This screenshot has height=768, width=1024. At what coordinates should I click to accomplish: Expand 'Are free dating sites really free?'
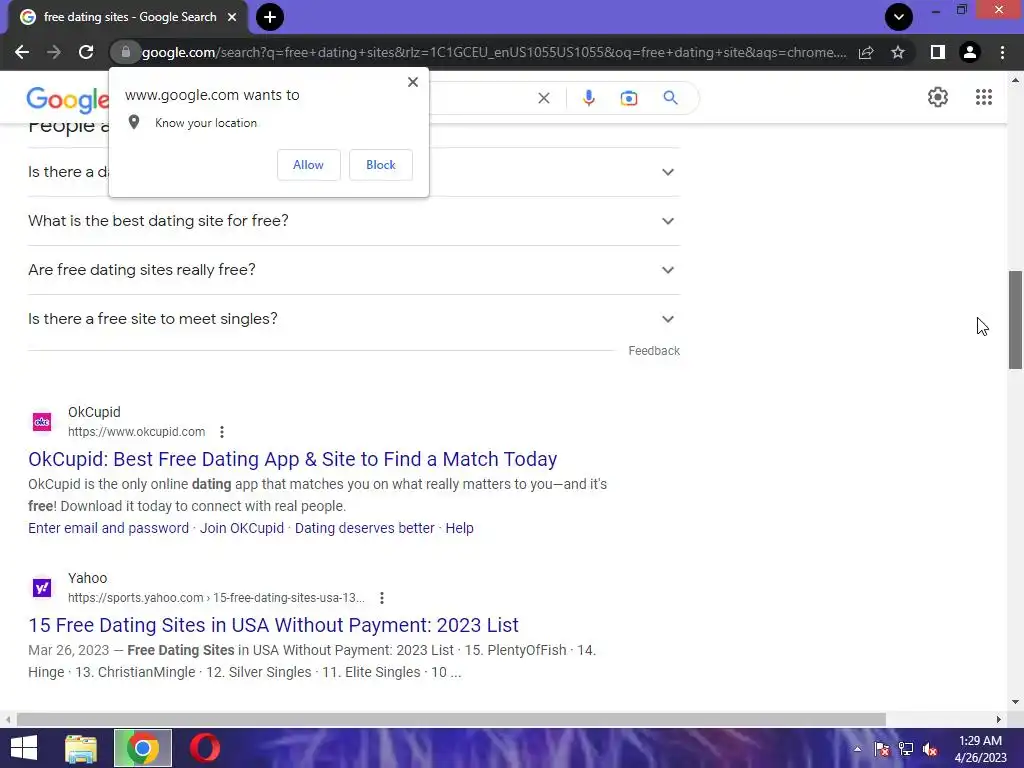point(354,270)
